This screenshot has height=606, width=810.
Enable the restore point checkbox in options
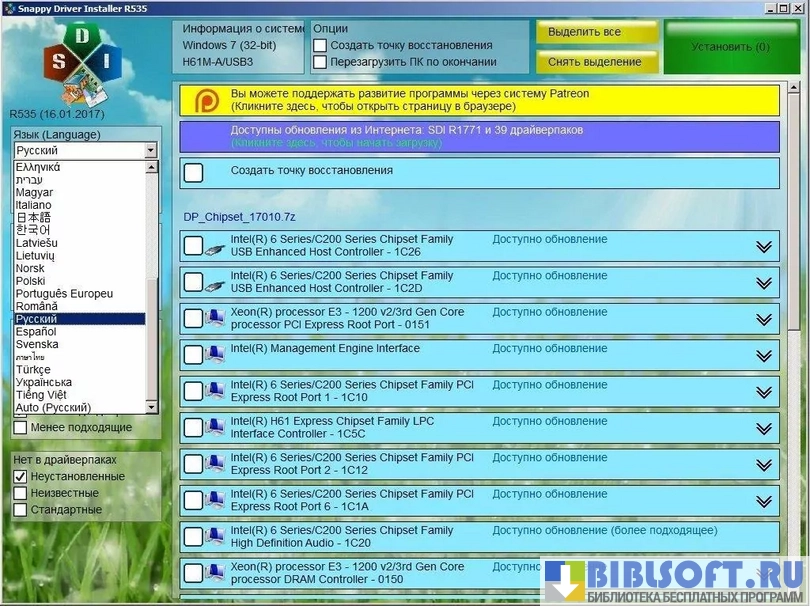pos(320,45)
